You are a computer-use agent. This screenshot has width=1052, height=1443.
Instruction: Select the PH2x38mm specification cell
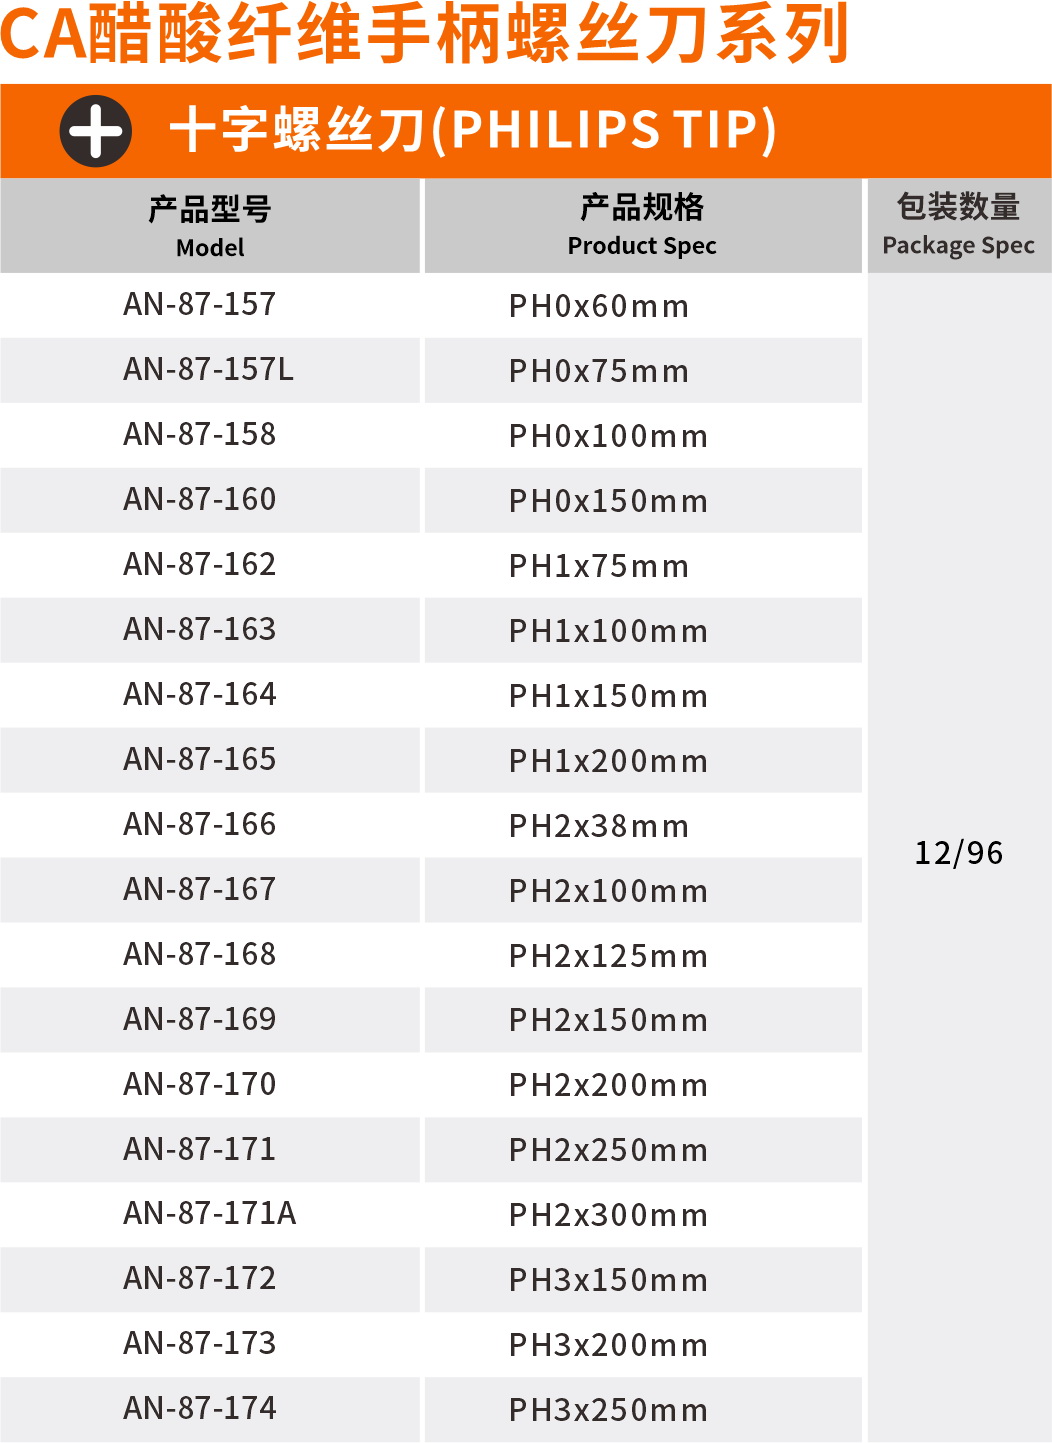coord(598,826)
